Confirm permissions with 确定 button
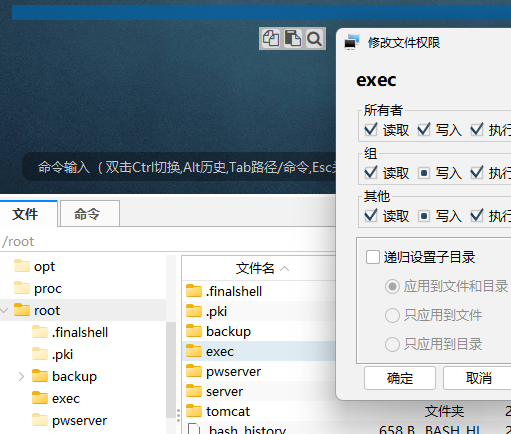This screenshot has height=434, width=511. [x=400, y=378]
